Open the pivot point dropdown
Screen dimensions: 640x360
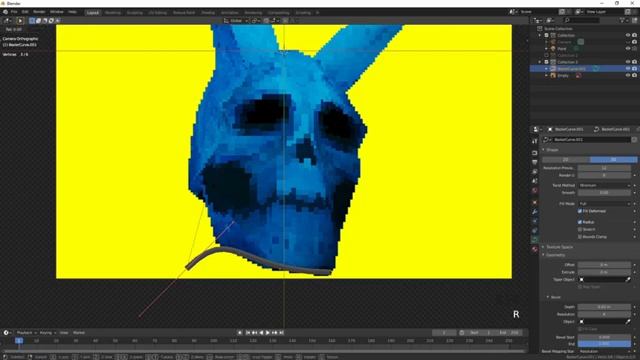(255, 20)
